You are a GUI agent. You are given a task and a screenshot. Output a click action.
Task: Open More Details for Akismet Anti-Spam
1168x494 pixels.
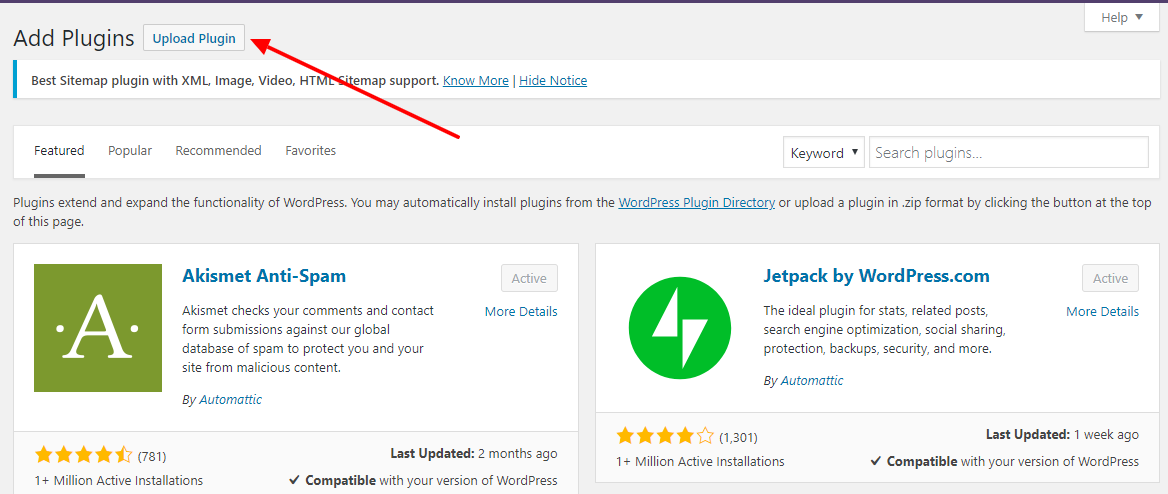coord(521,311)
